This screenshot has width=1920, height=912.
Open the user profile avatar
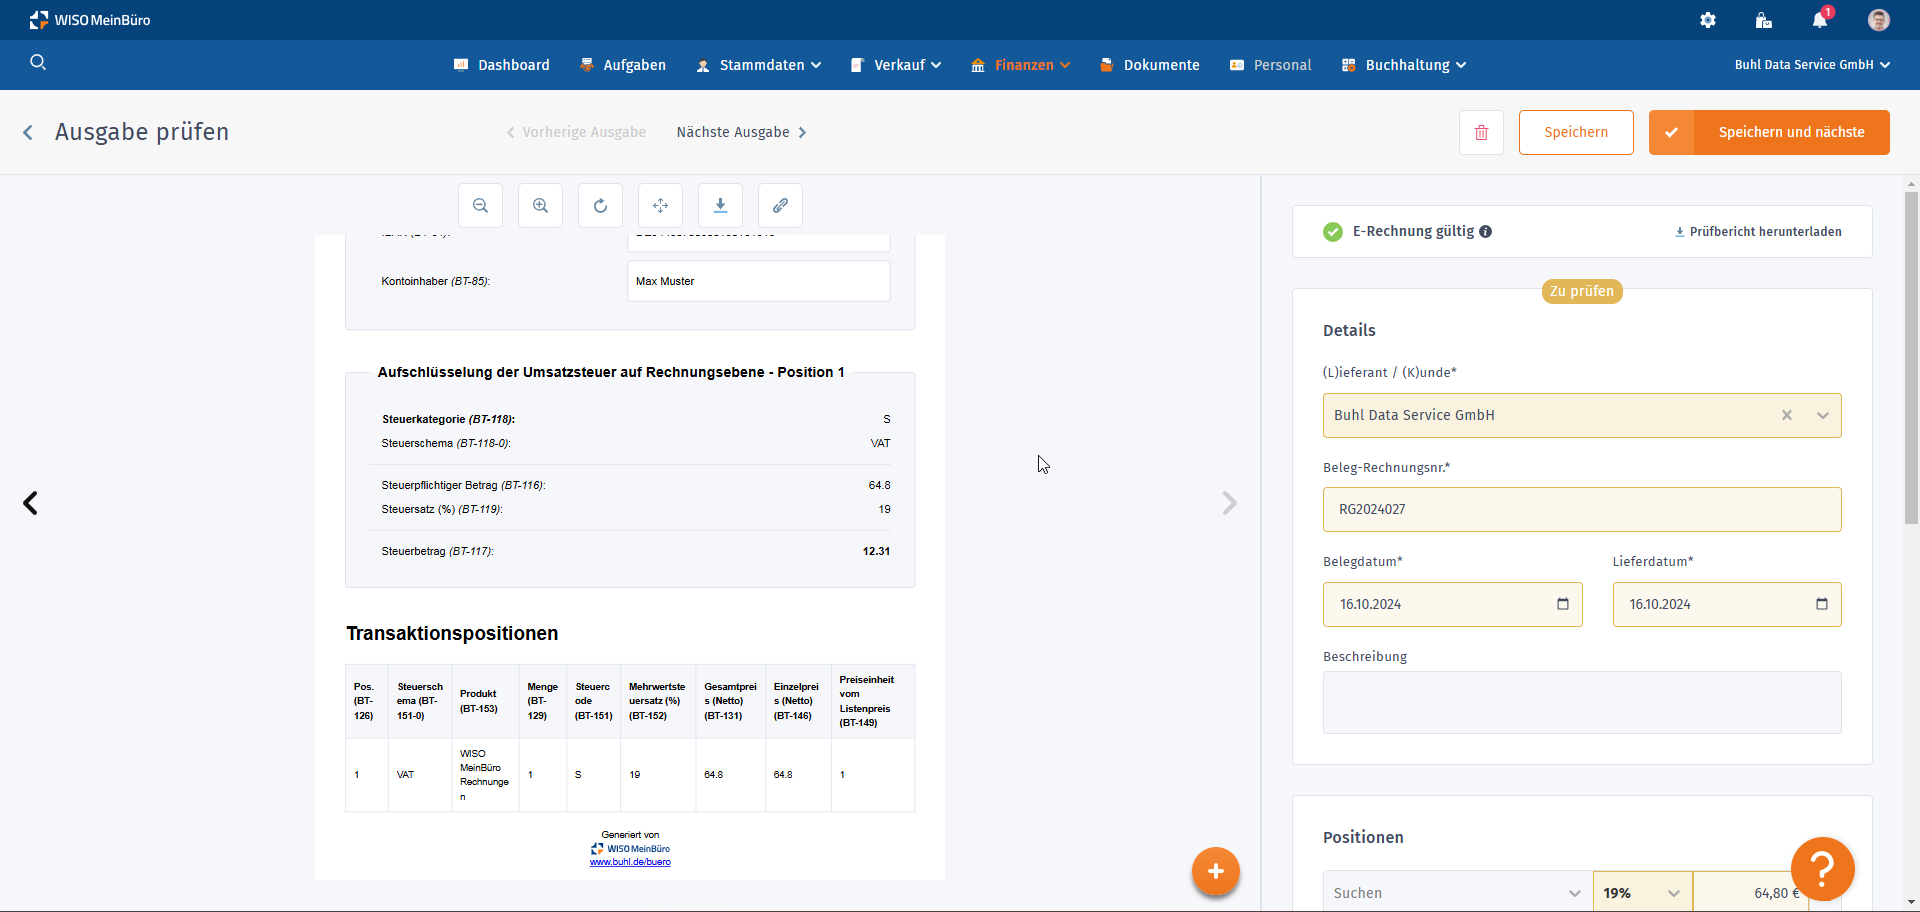tap(1879, 20)
